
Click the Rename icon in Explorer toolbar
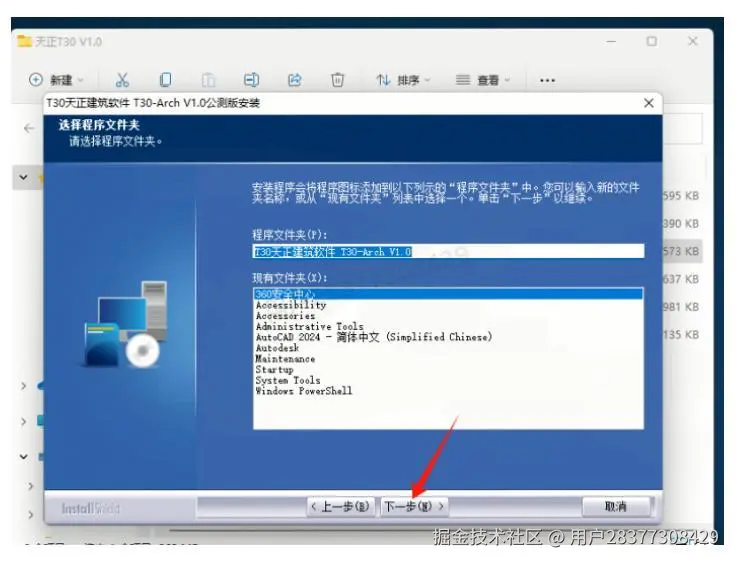coord(251,80)
